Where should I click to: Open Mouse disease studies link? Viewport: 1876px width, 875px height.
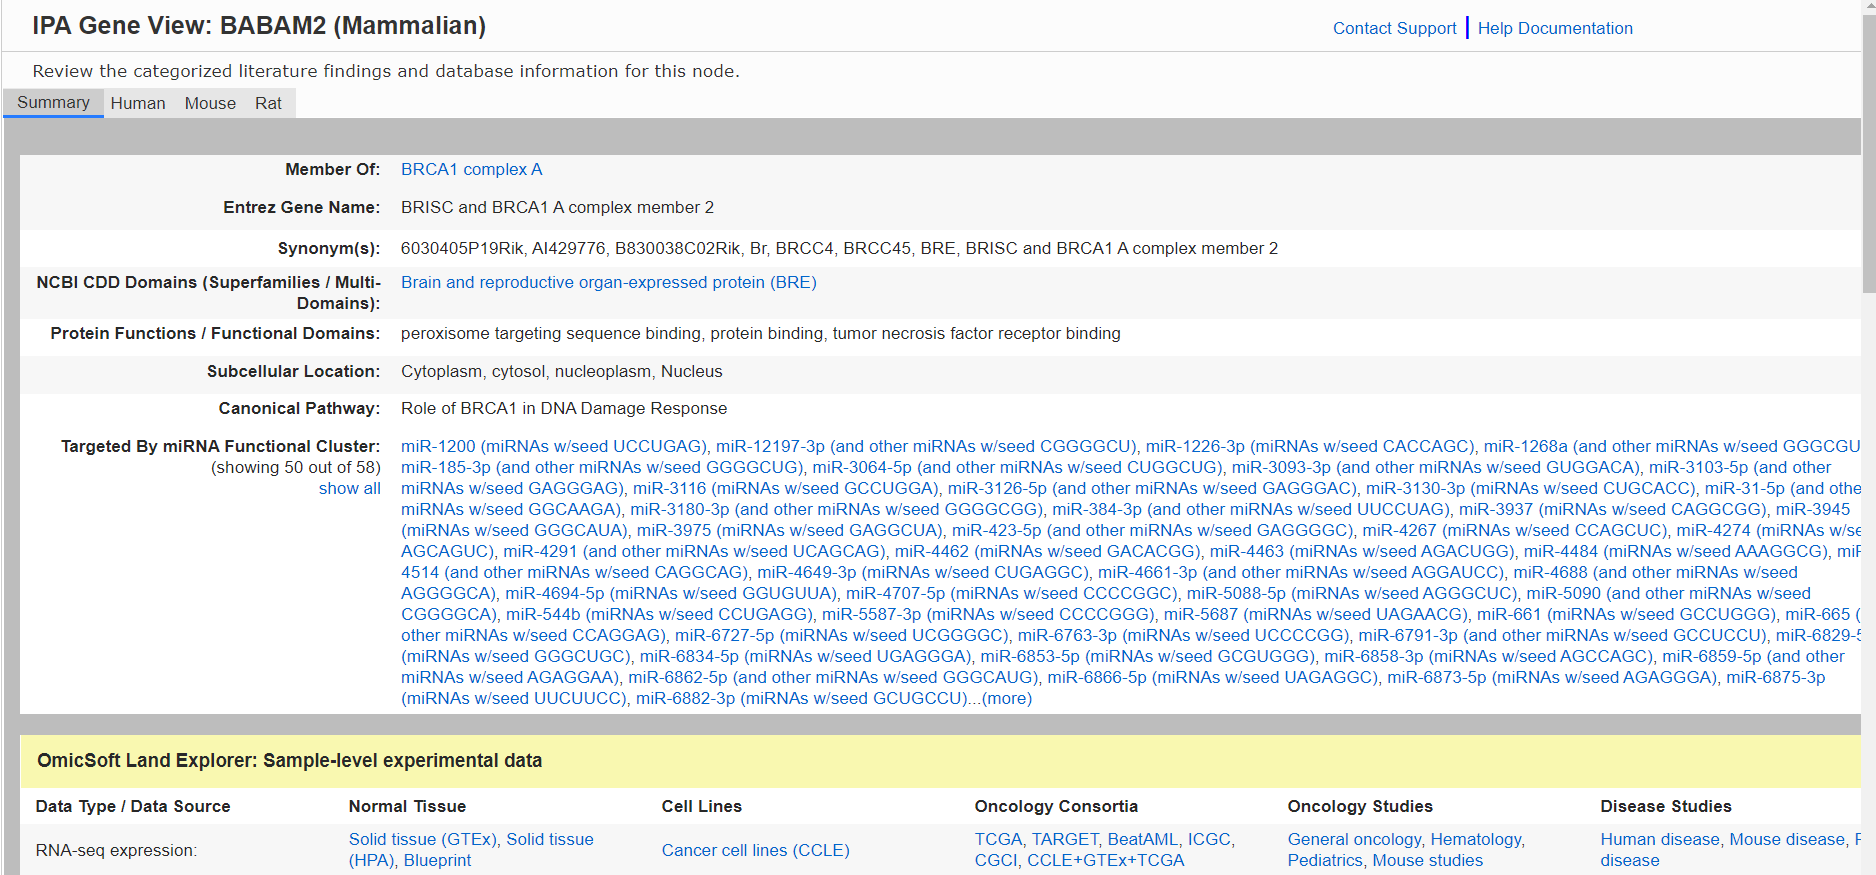[x=1787, y=839]
